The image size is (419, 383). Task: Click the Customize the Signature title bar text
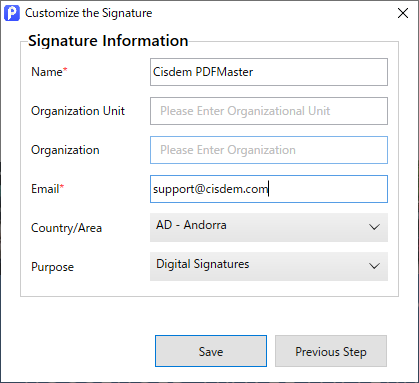click(89, 13)
